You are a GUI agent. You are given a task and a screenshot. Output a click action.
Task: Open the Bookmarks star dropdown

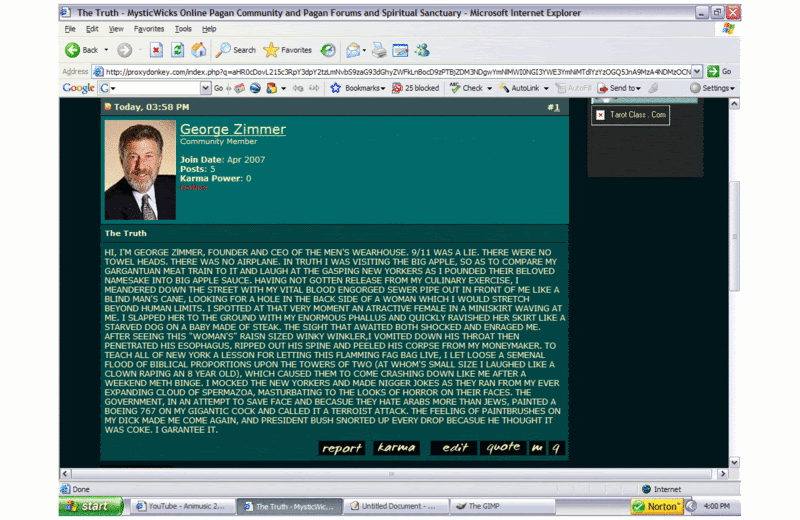tap(358, 88)
